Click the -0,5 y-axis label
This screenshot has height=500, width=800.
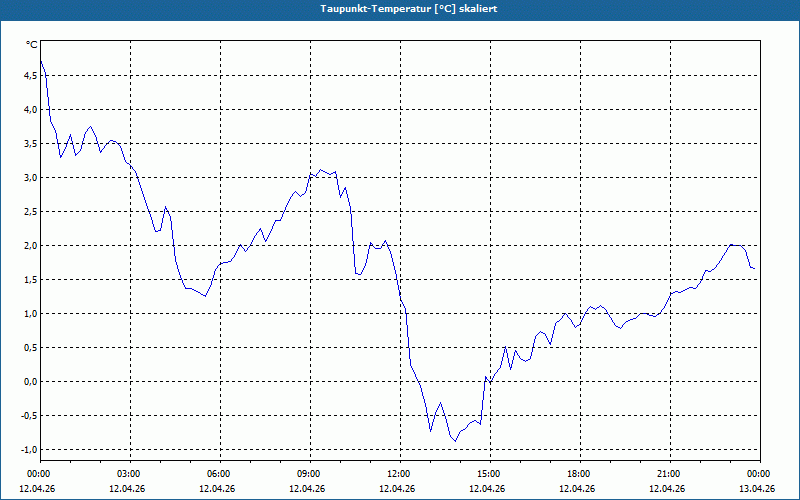click(x=30, y=416)
